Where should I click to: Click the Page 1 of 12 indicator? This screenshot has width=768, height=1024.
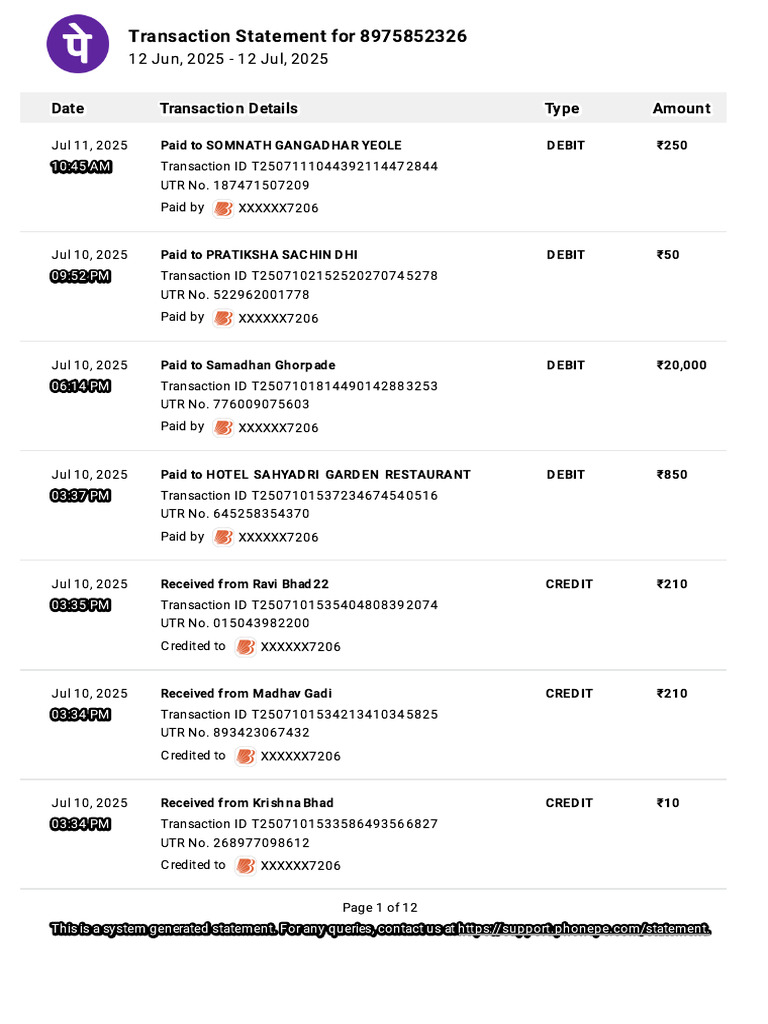(379, 908)
